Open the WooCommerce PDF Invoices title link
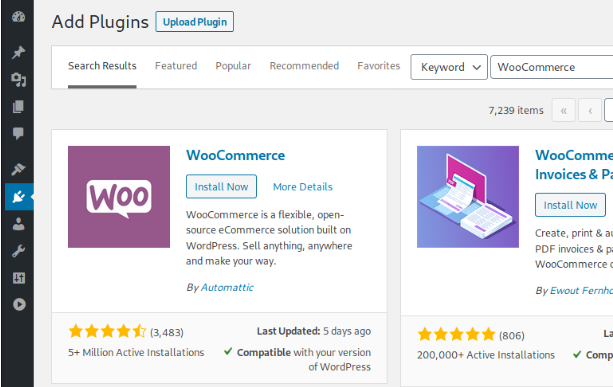 tap(574, 165)
